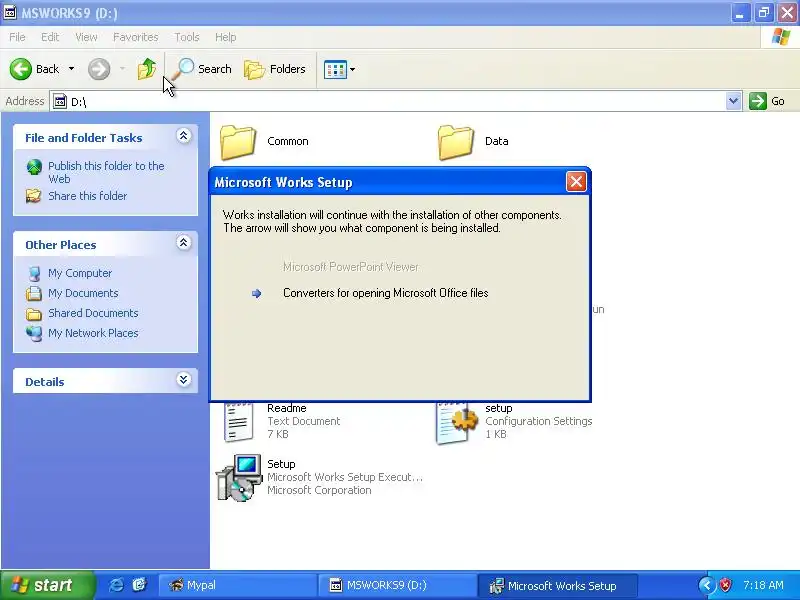Open the Favorites menu
The width and height of the screenshot is (800, 600).
[x=136, y=37]
